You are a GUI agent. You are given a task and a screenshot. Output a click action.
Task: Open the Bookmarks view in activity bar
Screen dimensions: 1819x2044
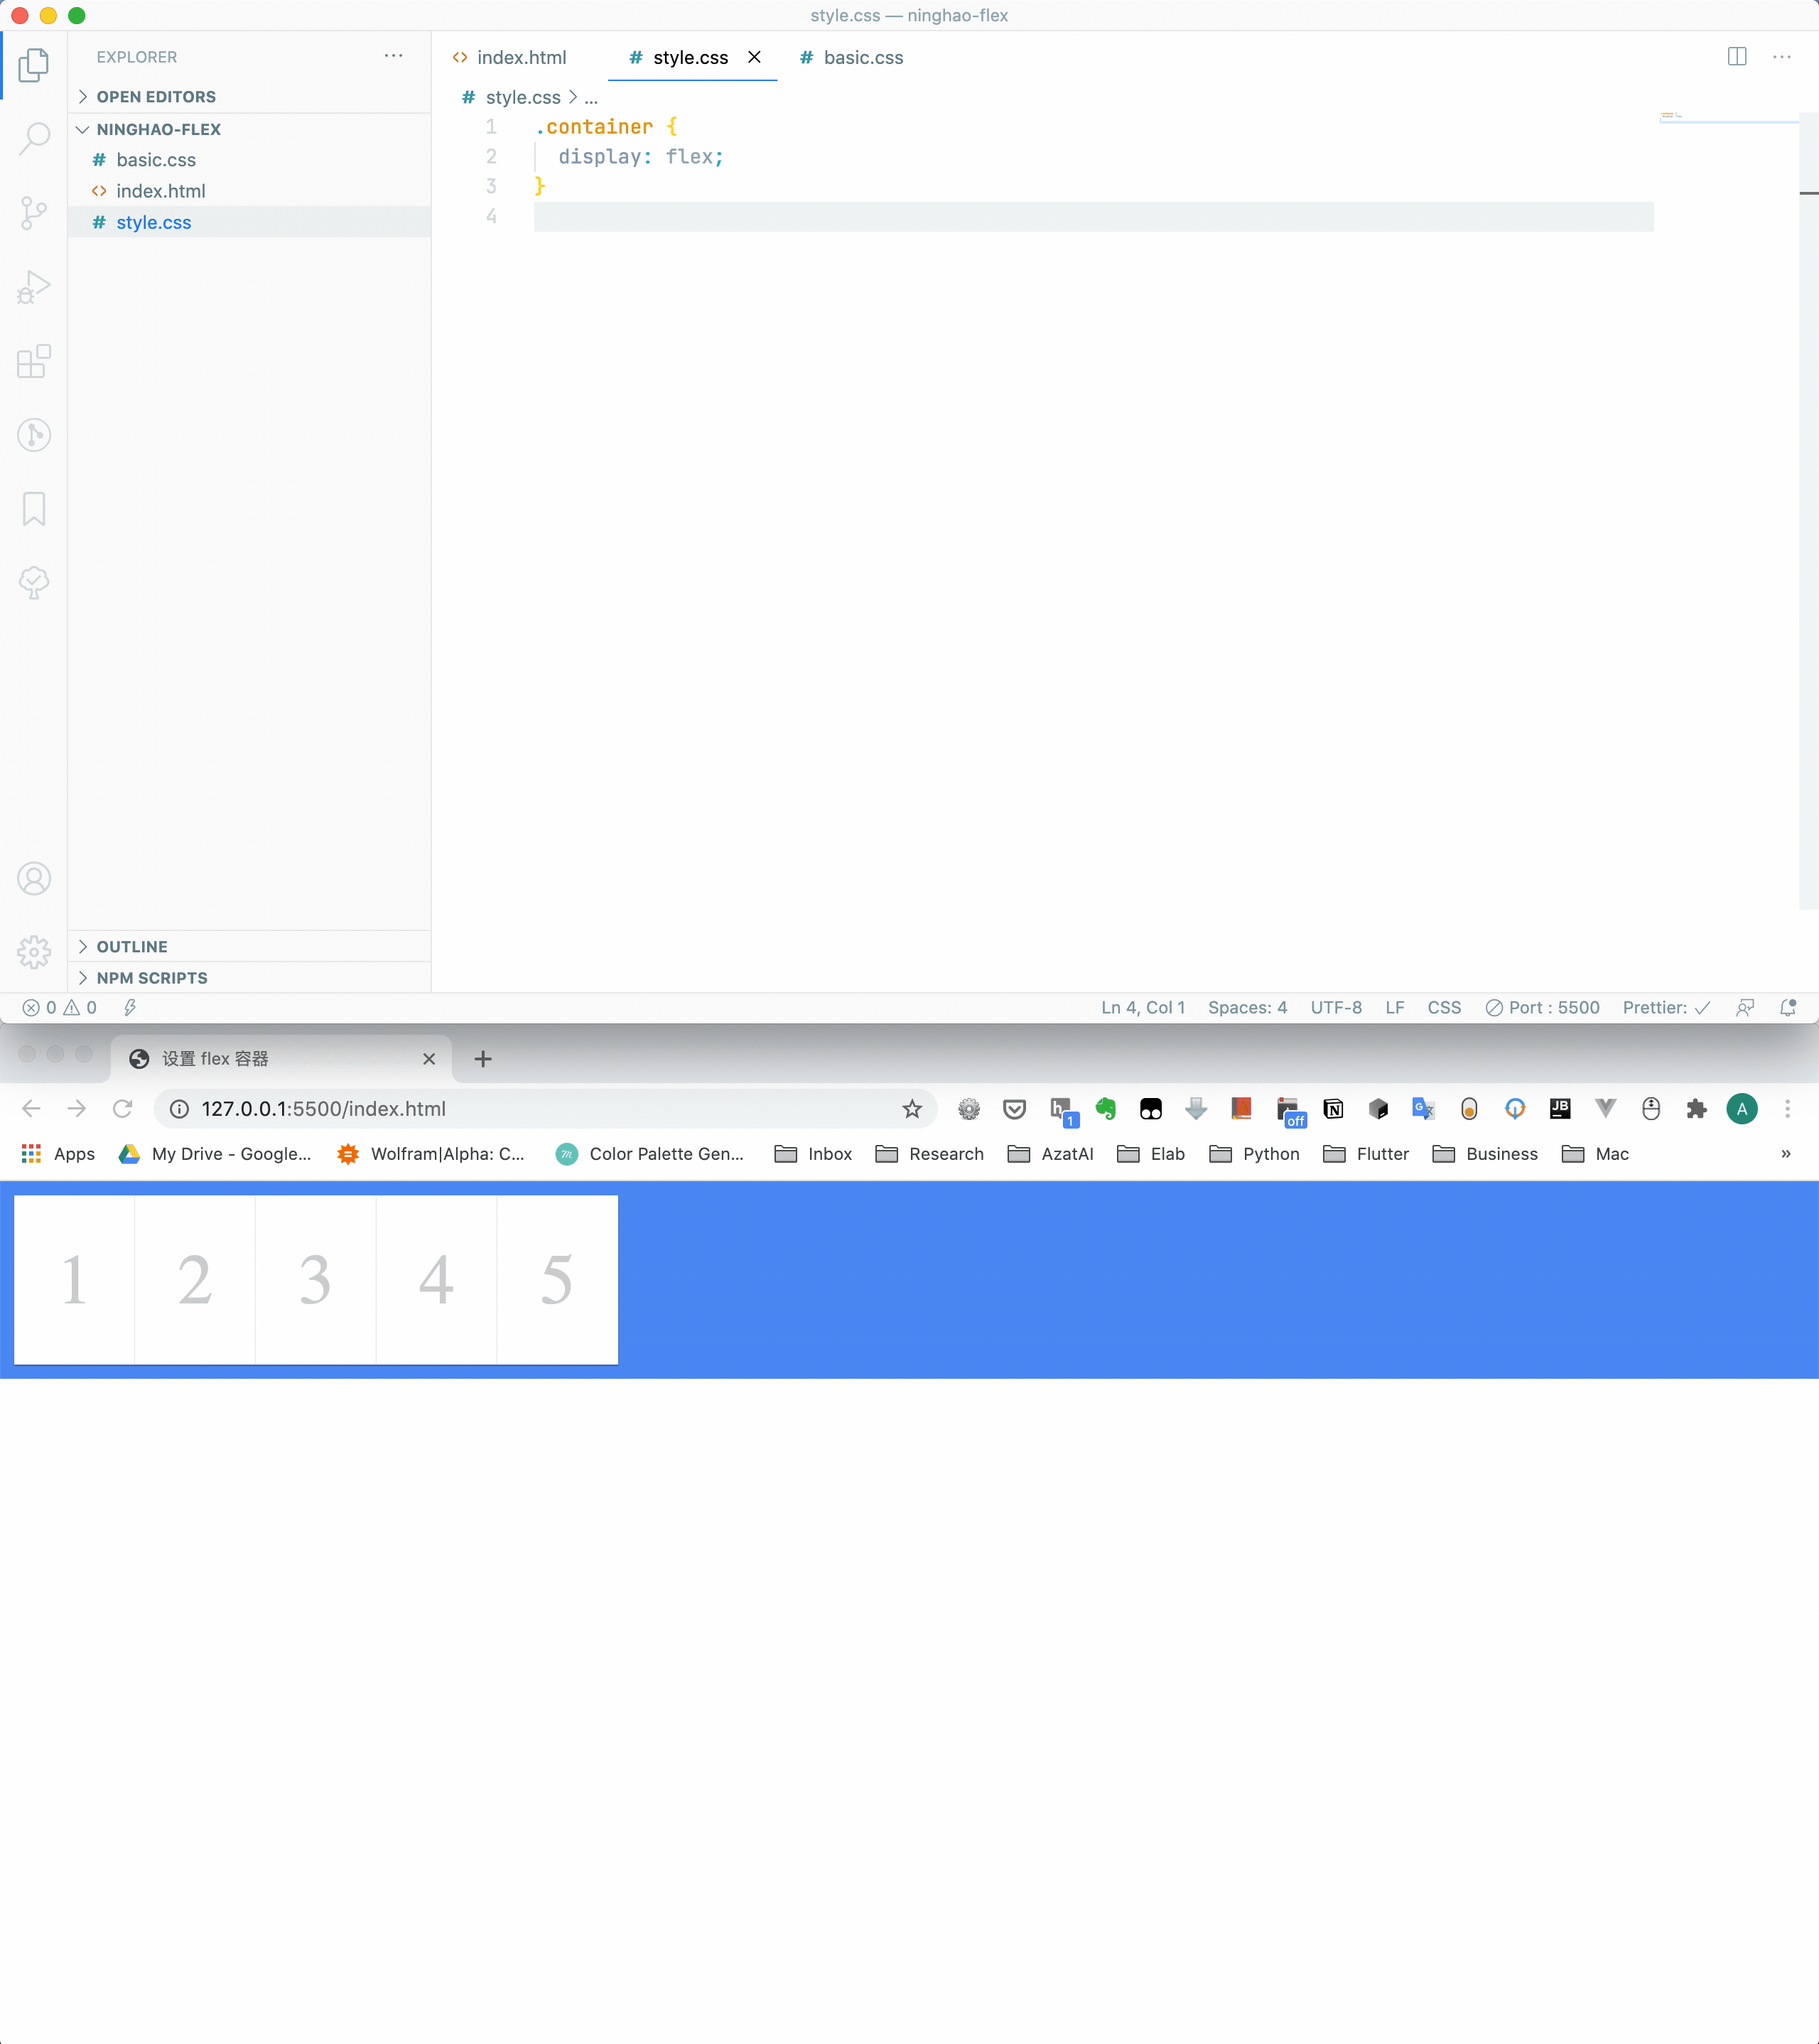coord(34,508)
